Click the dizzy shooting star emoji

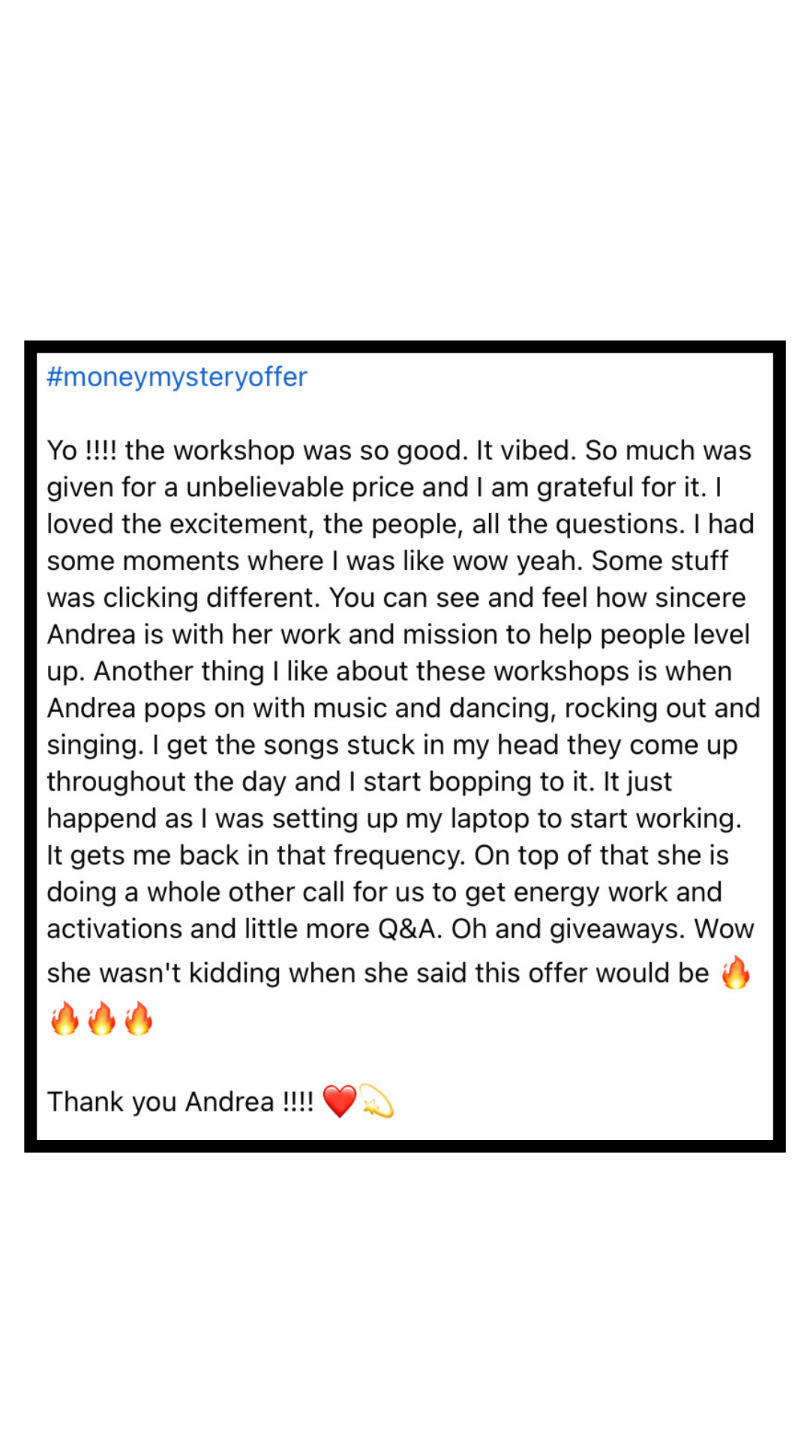pyautogui.click(x=376, y=1102)
